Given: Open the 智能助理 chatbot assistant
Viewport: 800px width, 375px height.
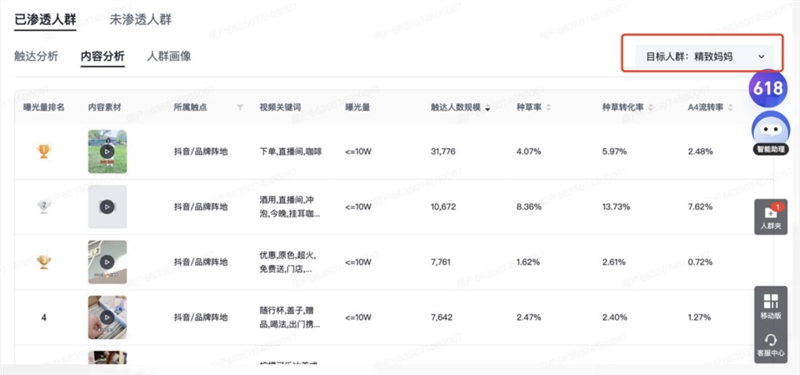Looking at the screenshot, I should coord(770,132).
